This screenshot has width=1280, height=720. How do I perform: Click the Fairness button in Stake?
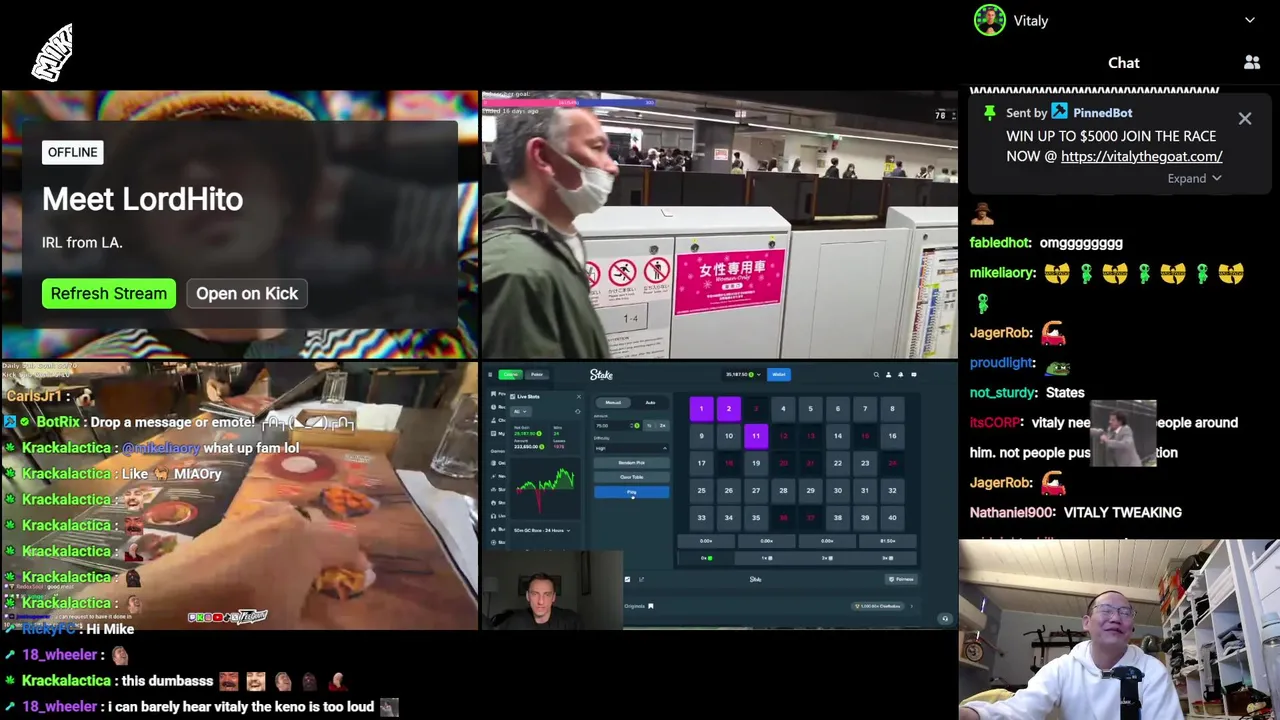902,579
